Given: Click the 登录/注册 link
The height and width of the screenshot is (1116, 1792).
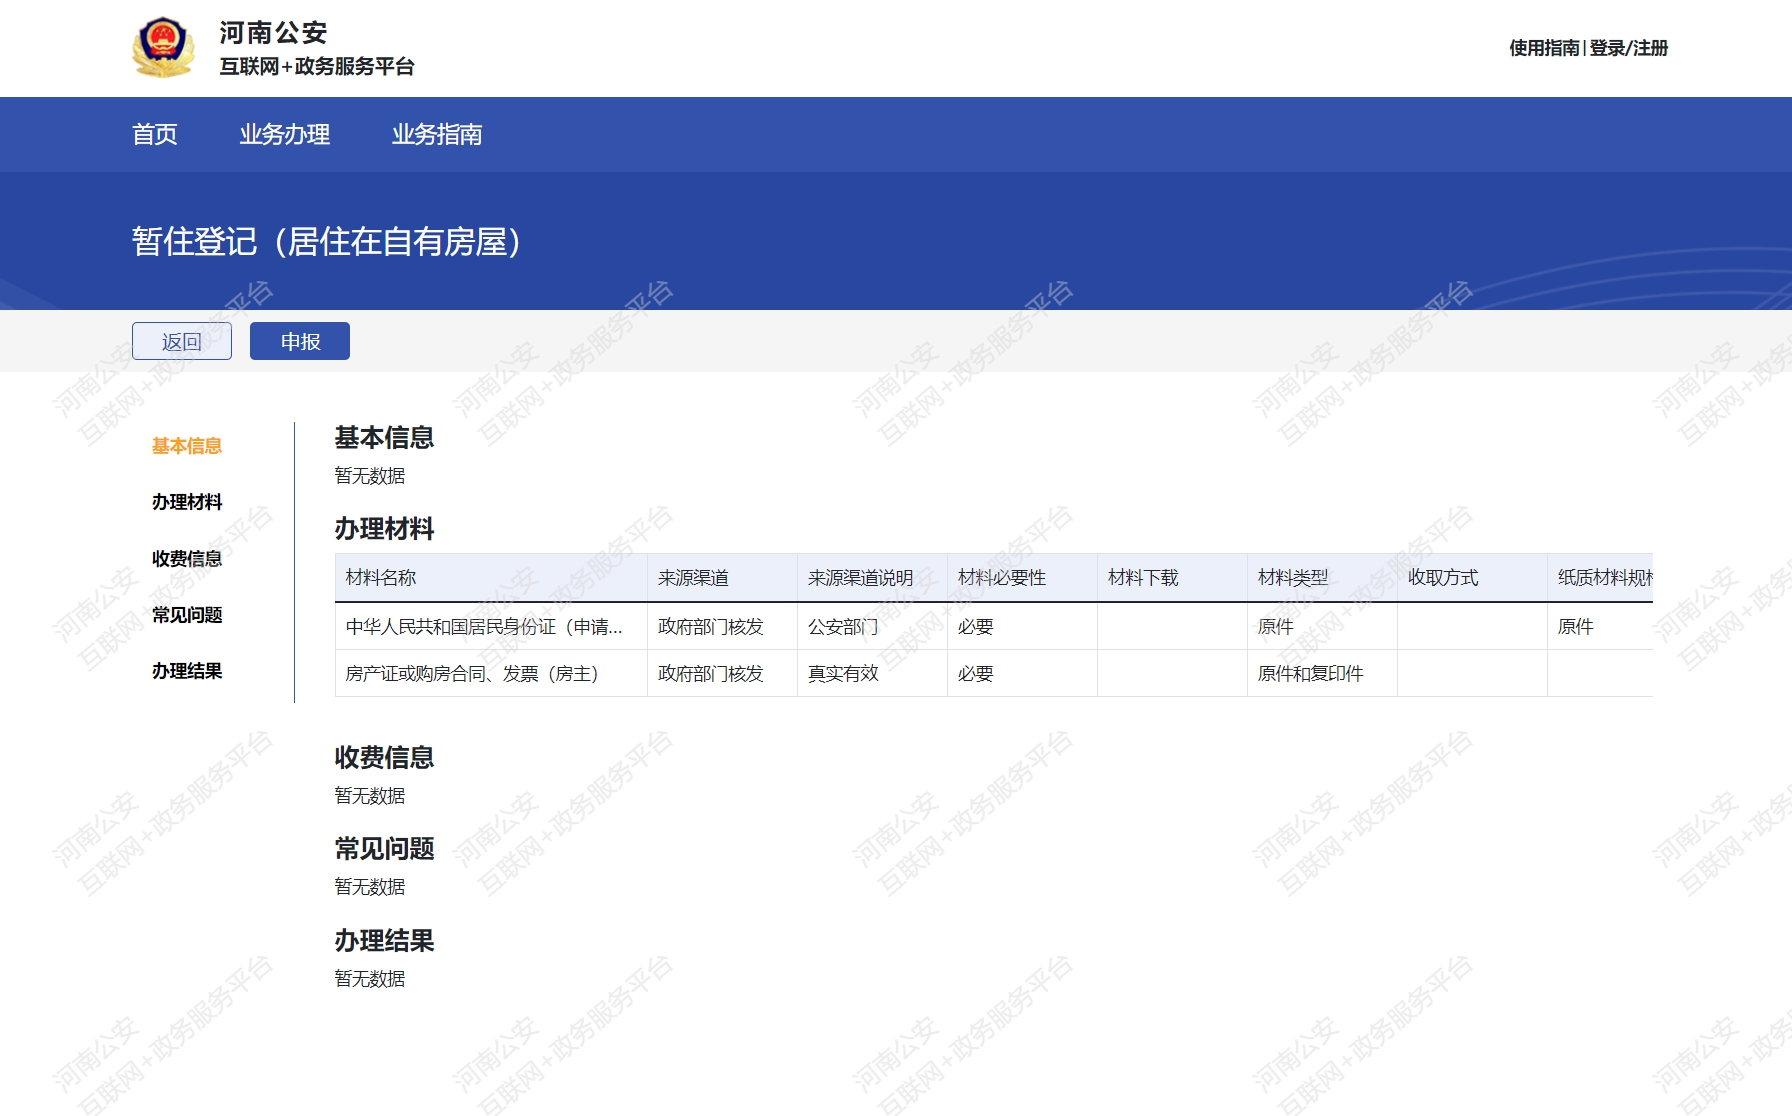Looking at the screenshot, I should tap(1629, 48).
